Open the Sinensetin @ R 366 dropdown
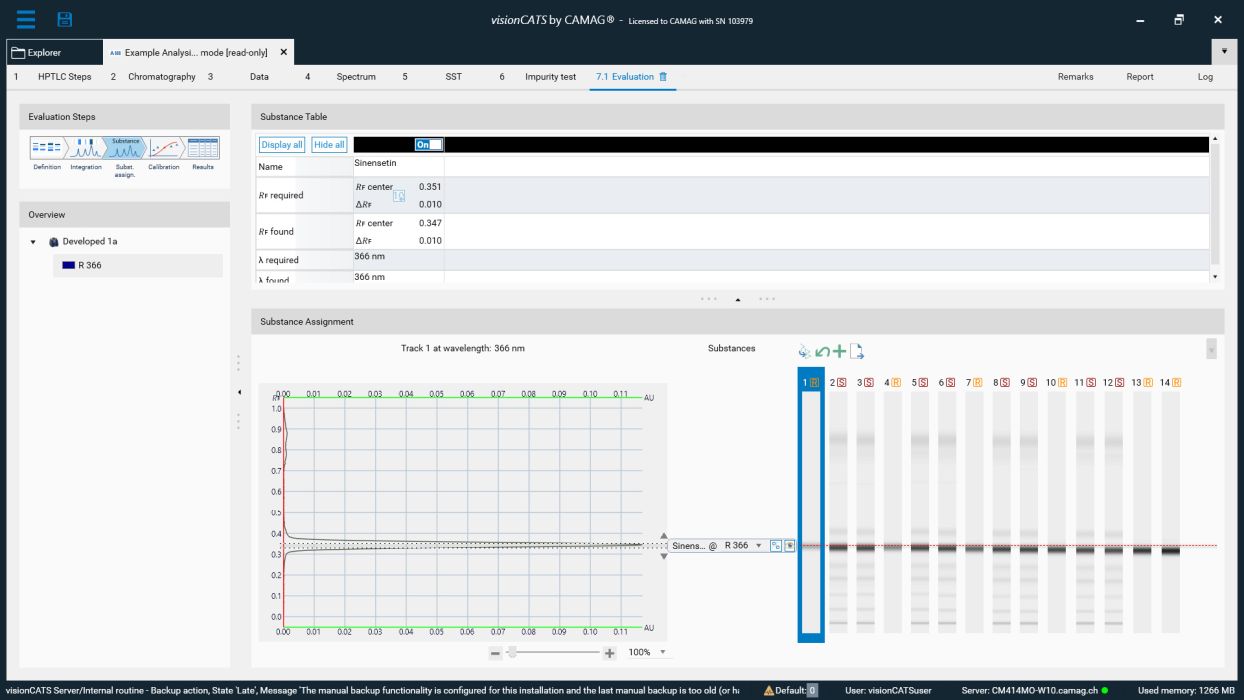 pyautogui.click(x=758, y=546)
